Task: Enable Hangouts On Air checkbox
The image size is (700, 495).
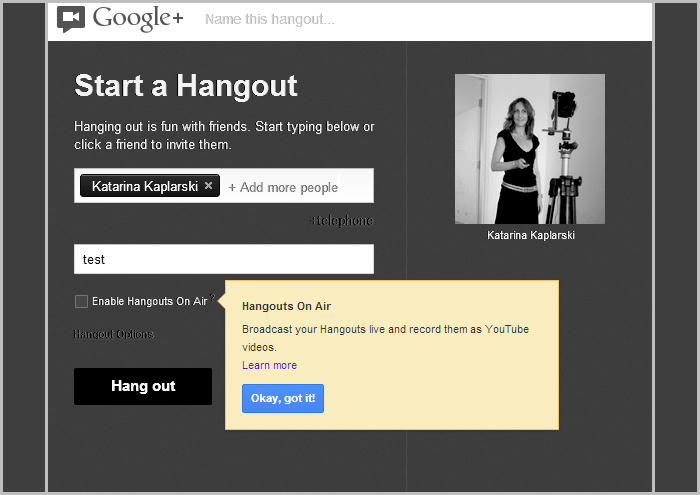Action: (x=81, y=301)
